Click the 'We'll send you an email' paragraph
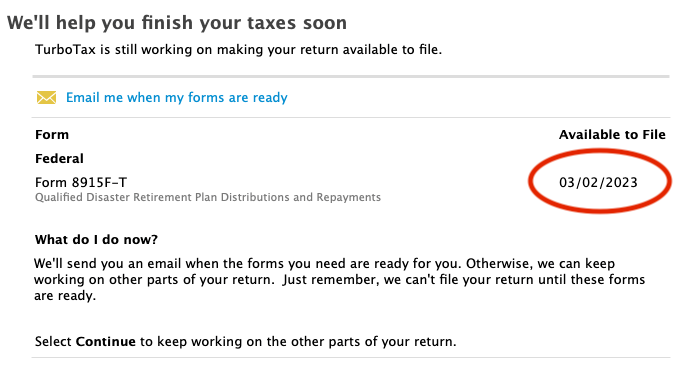Viewport: 690px width, 382px height. pyautogui.click(x=340, y=279)
